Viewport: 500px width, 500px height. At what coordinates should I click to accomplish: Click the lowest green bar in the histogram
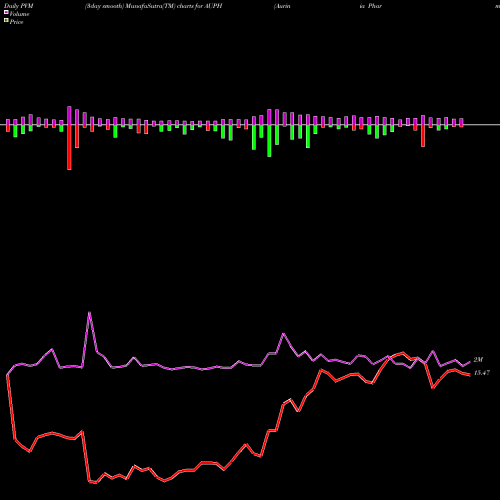(x=269, y=140)
